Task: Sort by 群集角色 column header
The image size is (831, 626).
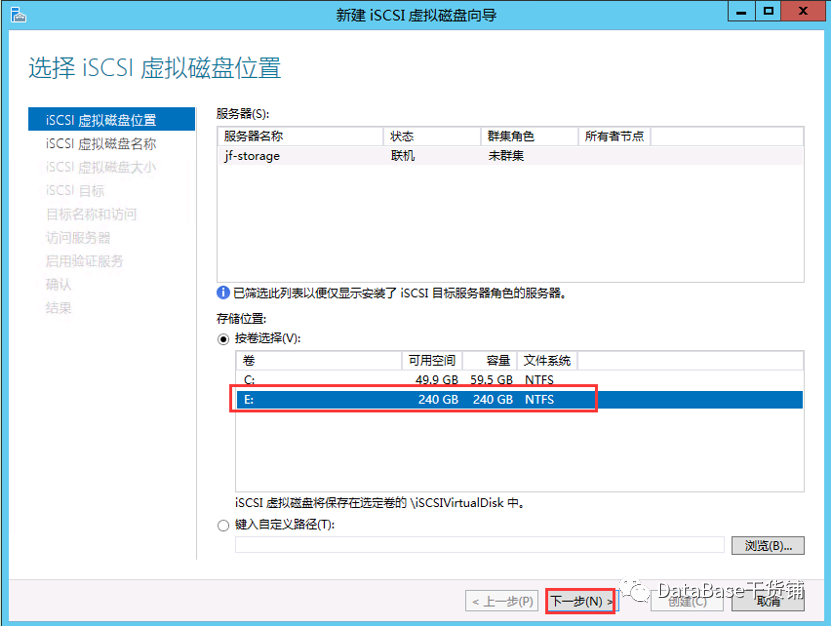Action: click(x=529, y=136)
